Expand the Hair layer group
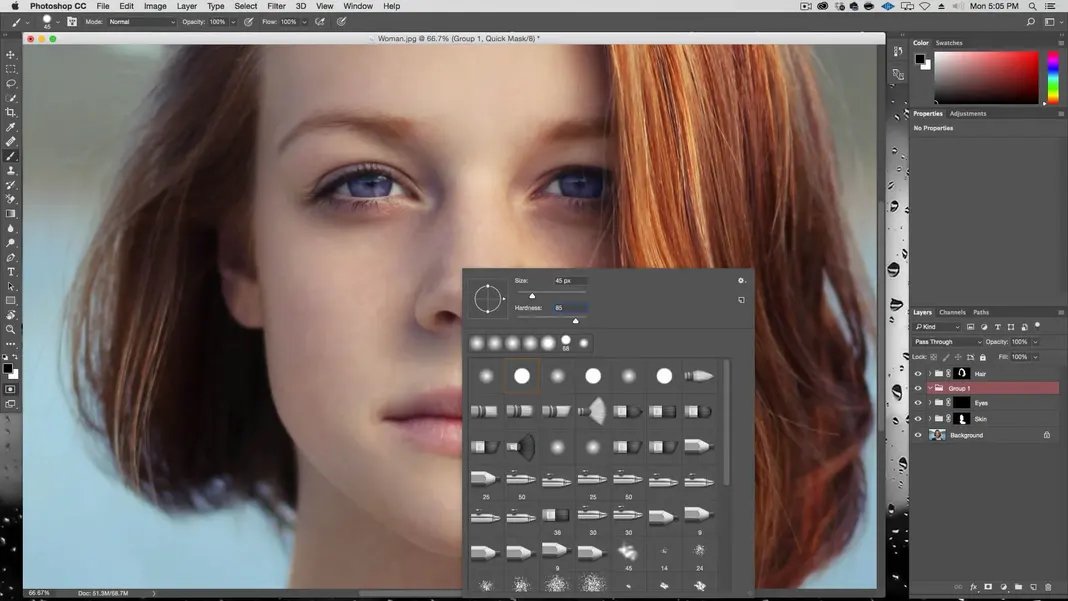Screen dimensions: 1068x601 (929, 373)
